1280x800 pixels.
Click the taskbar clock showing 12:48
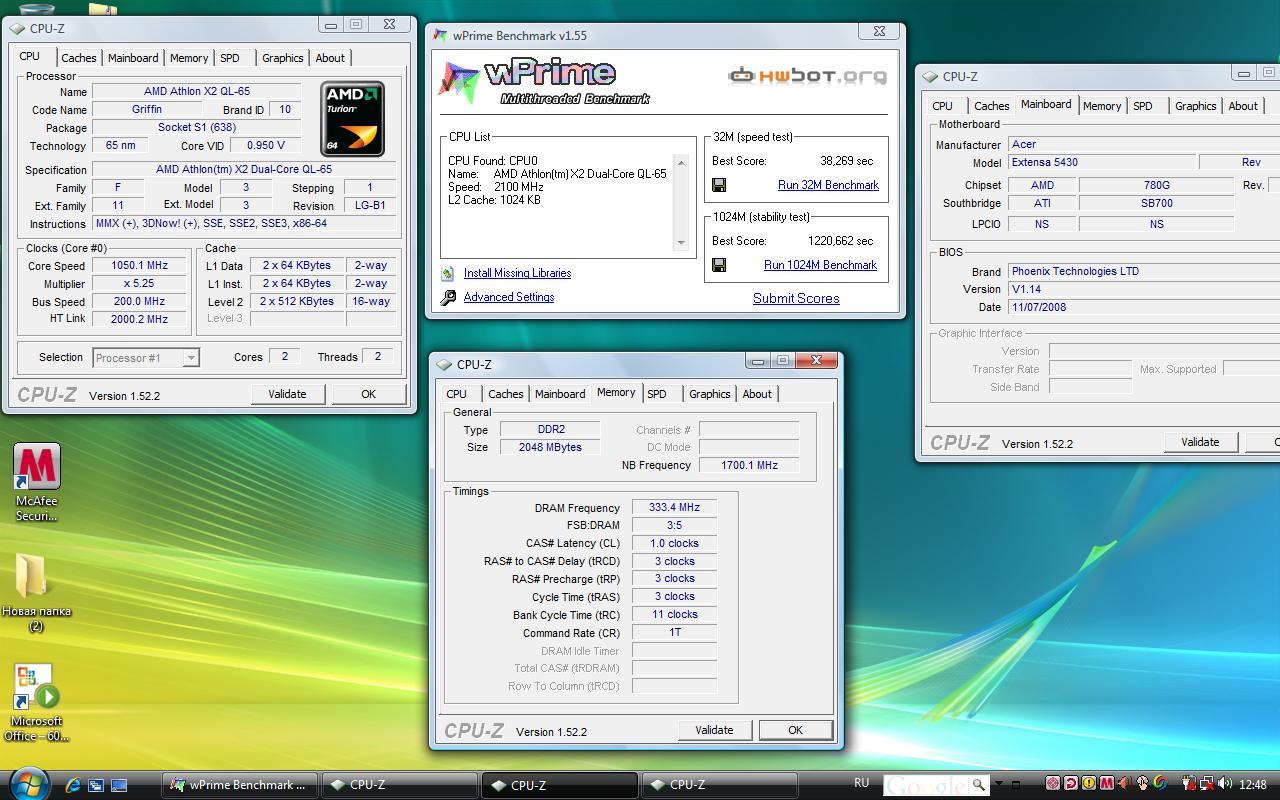[x=1253, y=784]
